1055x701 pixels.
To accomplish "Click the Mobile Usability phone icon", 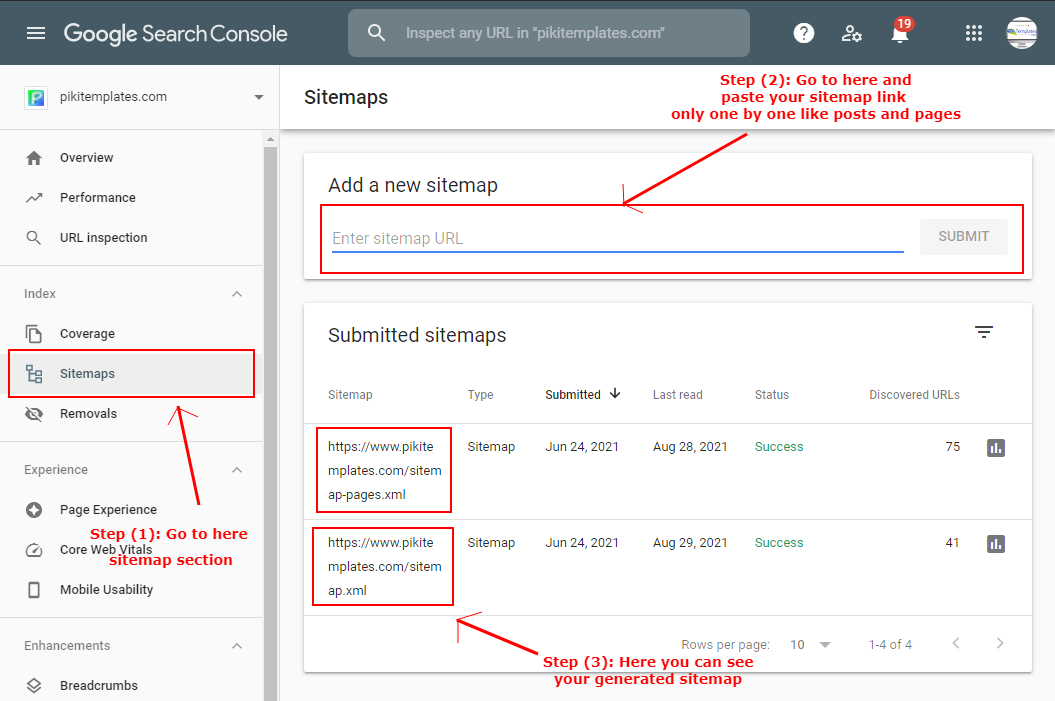I will 34,590.
